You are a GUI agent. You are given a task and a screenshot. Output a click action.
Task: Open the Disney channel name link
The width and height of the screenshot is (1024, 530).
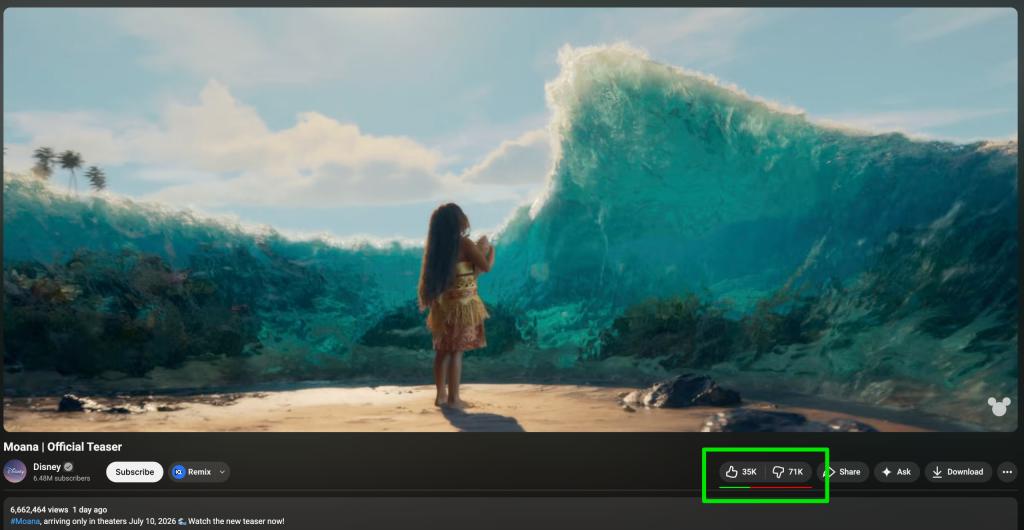[47, 467]
